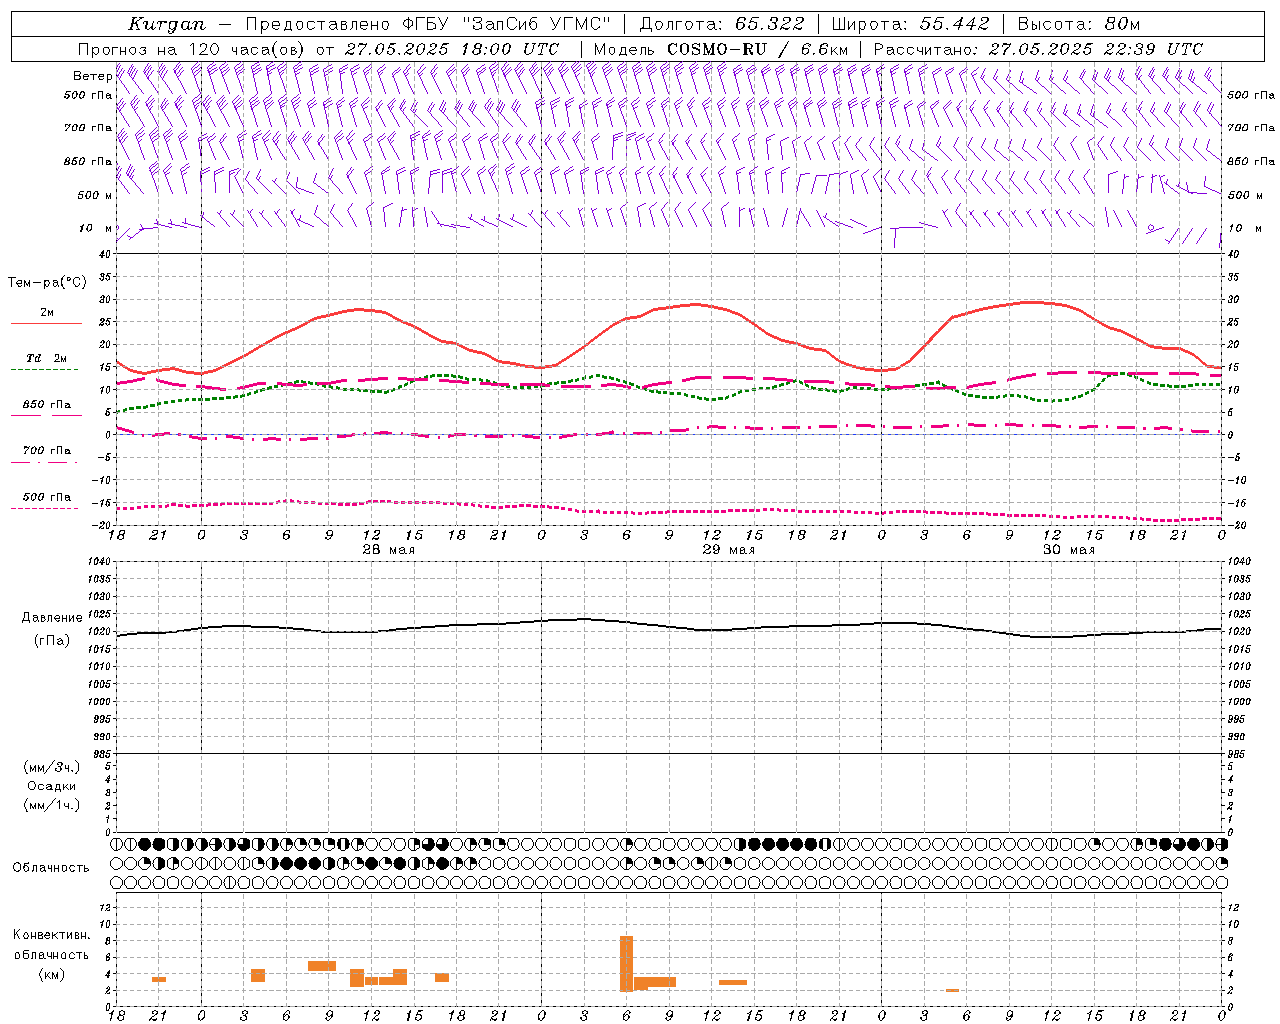Click the "Широта: 55.442" header value

(911, 24)
